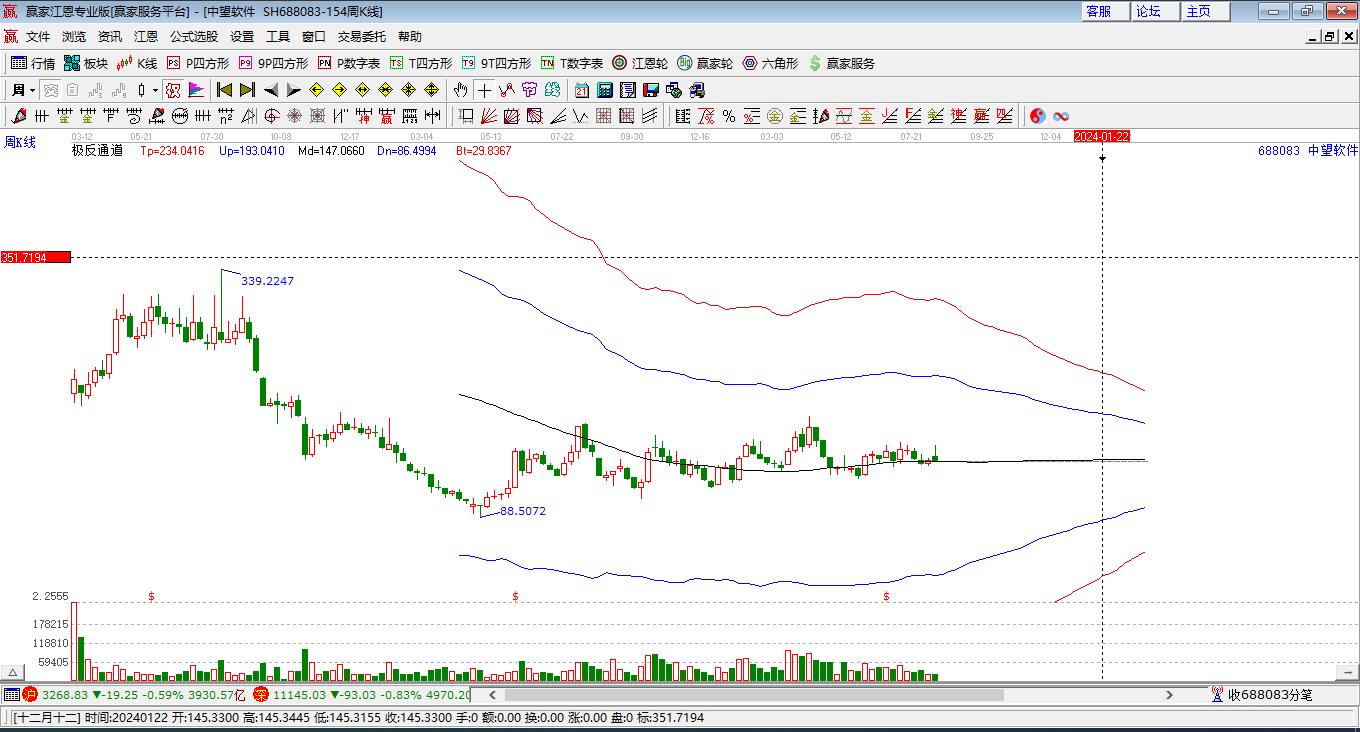The image size is (1360, 732).
Task: Open the P数字表 price number table
Action: coord(349,63)
